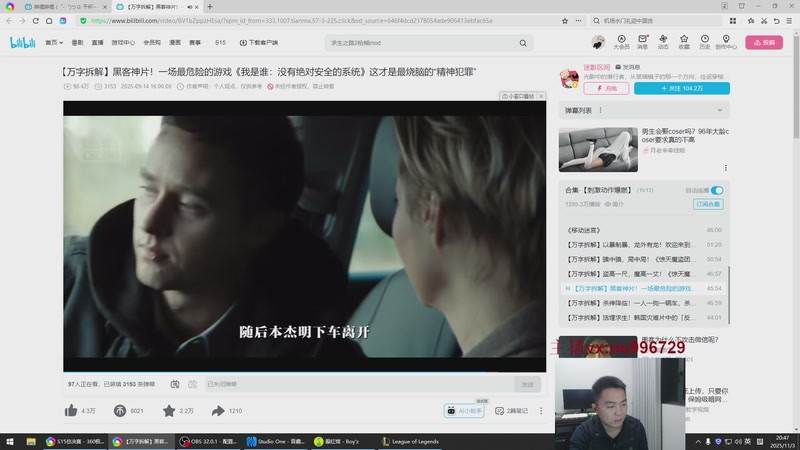The image size is (800, 450).
Task: Open the 消息 messages icon
Action: 642,42
